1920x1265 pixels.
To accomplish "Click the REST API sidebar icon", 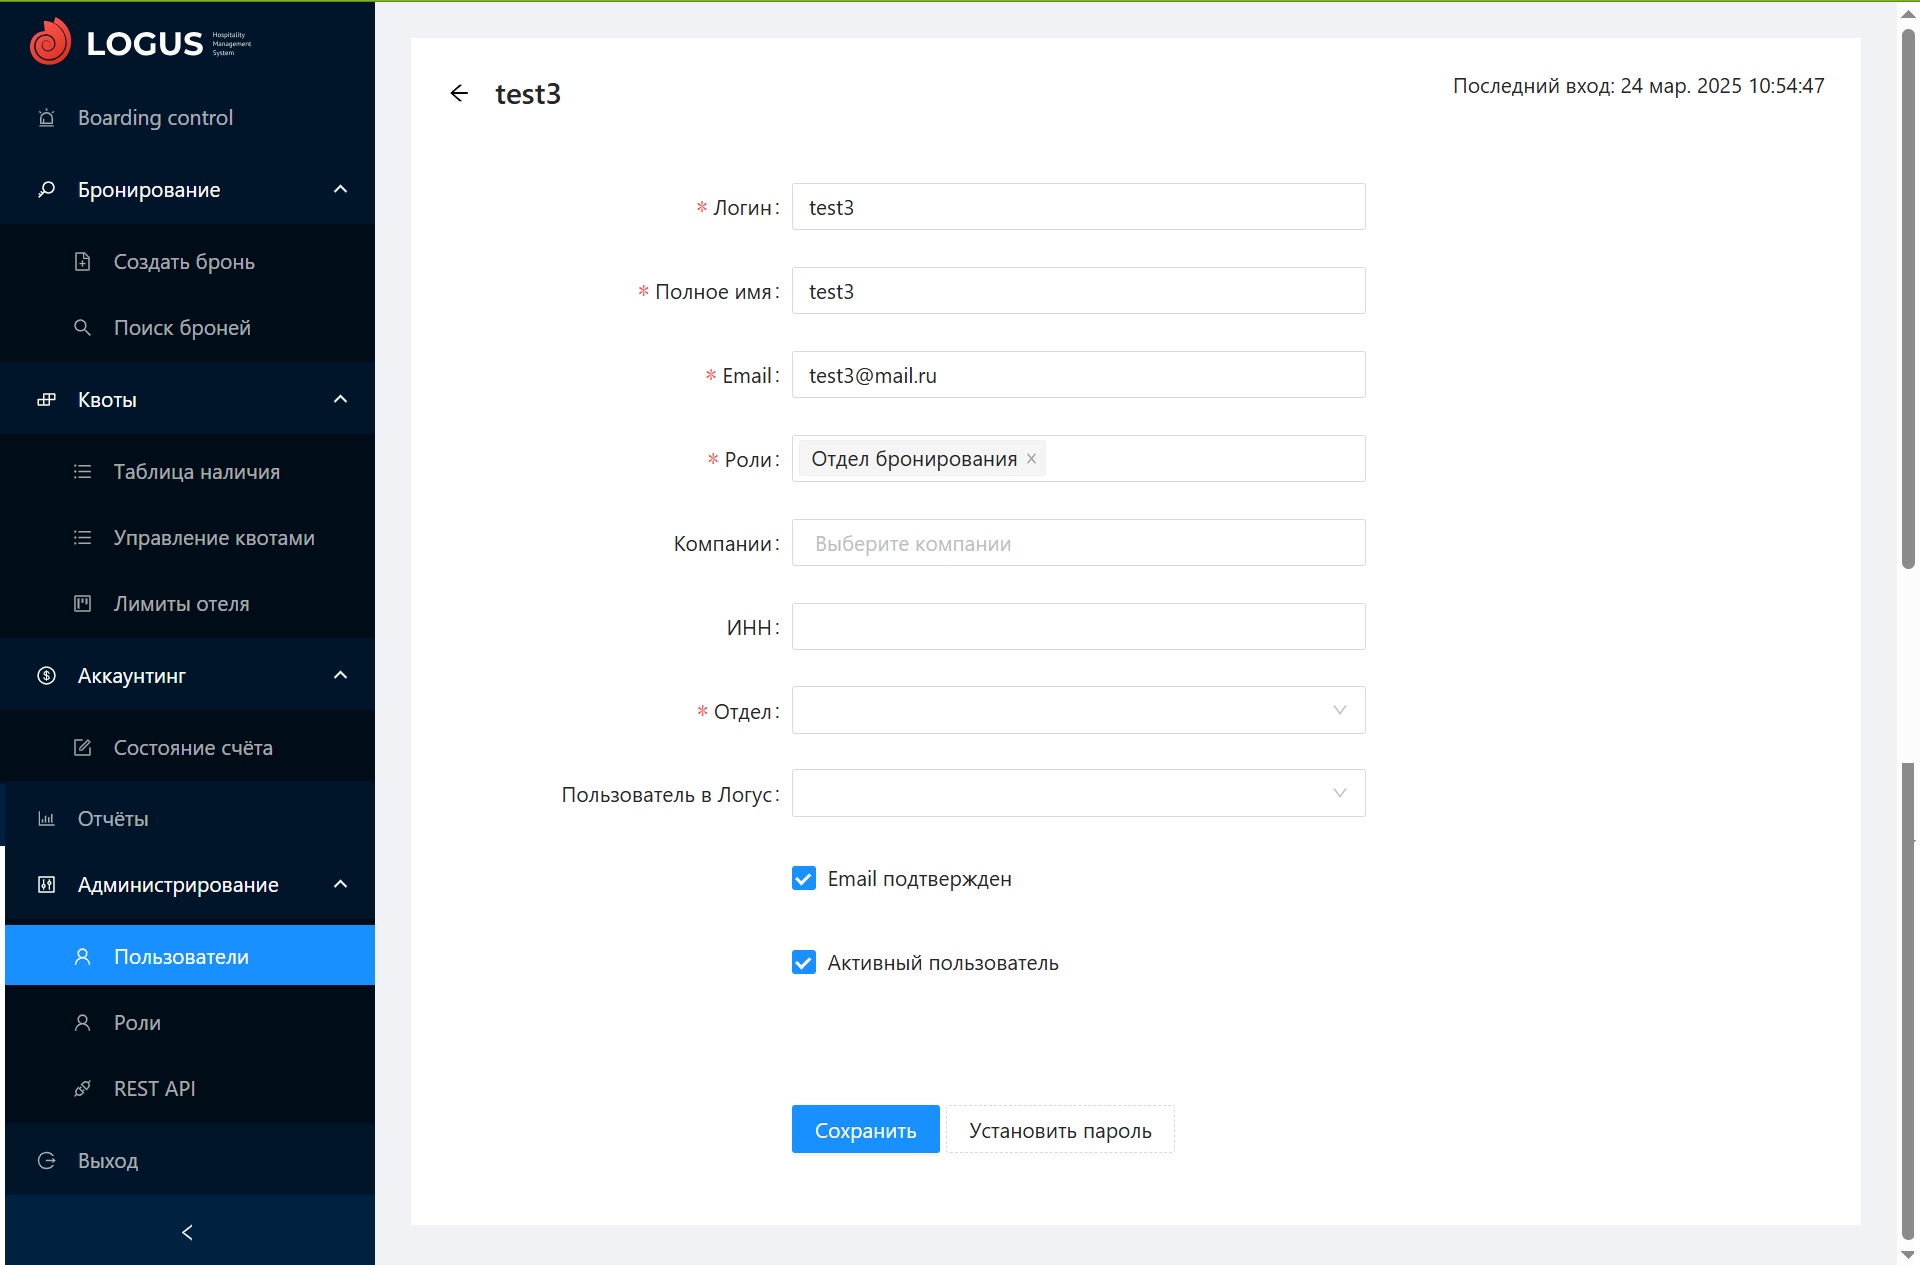I will pyautogui.click(x=83, y=1089).
